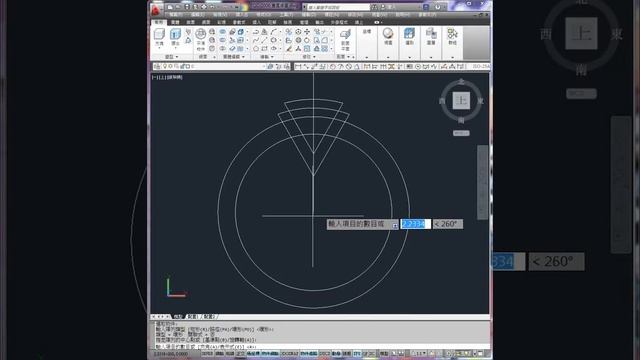The height and width of the screenshot is (360, 640).
Task: Click the Plot icon in quick access toolbar
Action: 204,7
